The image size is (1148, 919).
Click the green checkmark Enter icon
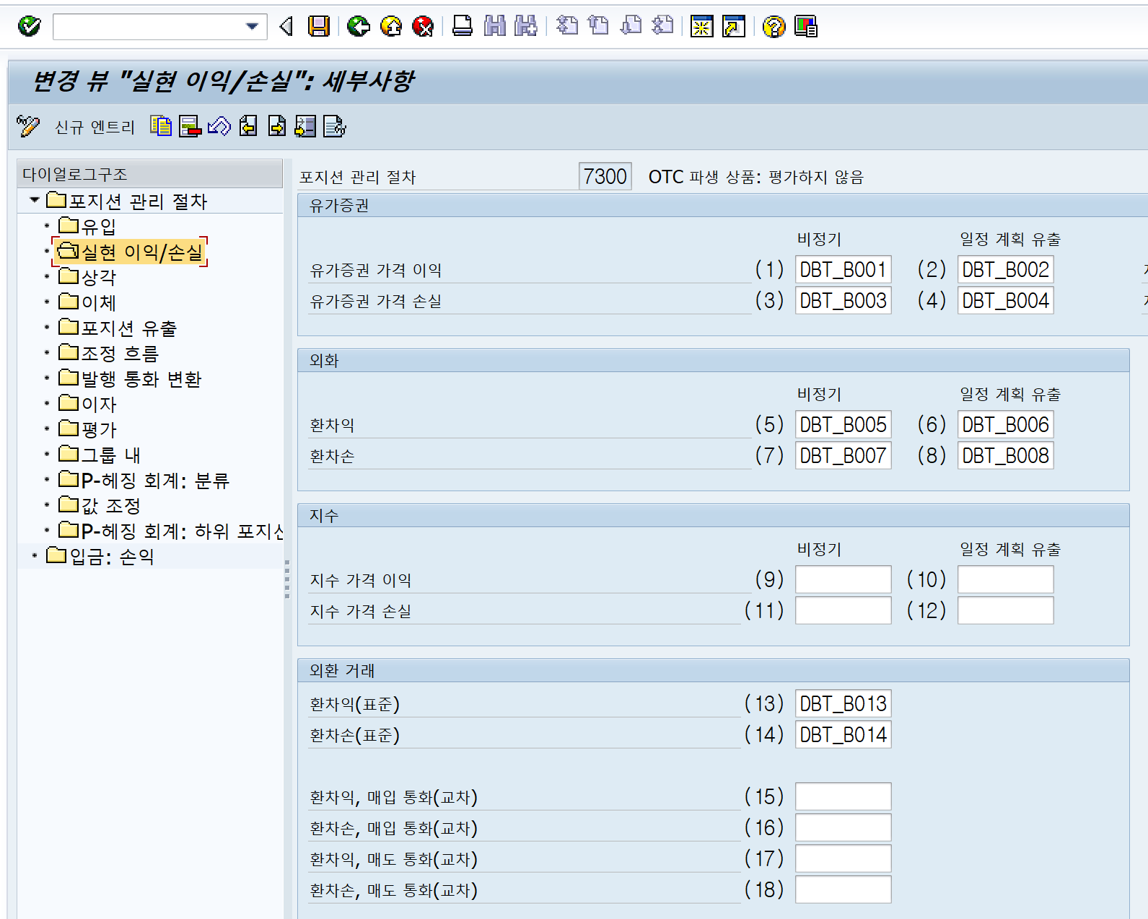pyautogui.click(x=29, y=27)
